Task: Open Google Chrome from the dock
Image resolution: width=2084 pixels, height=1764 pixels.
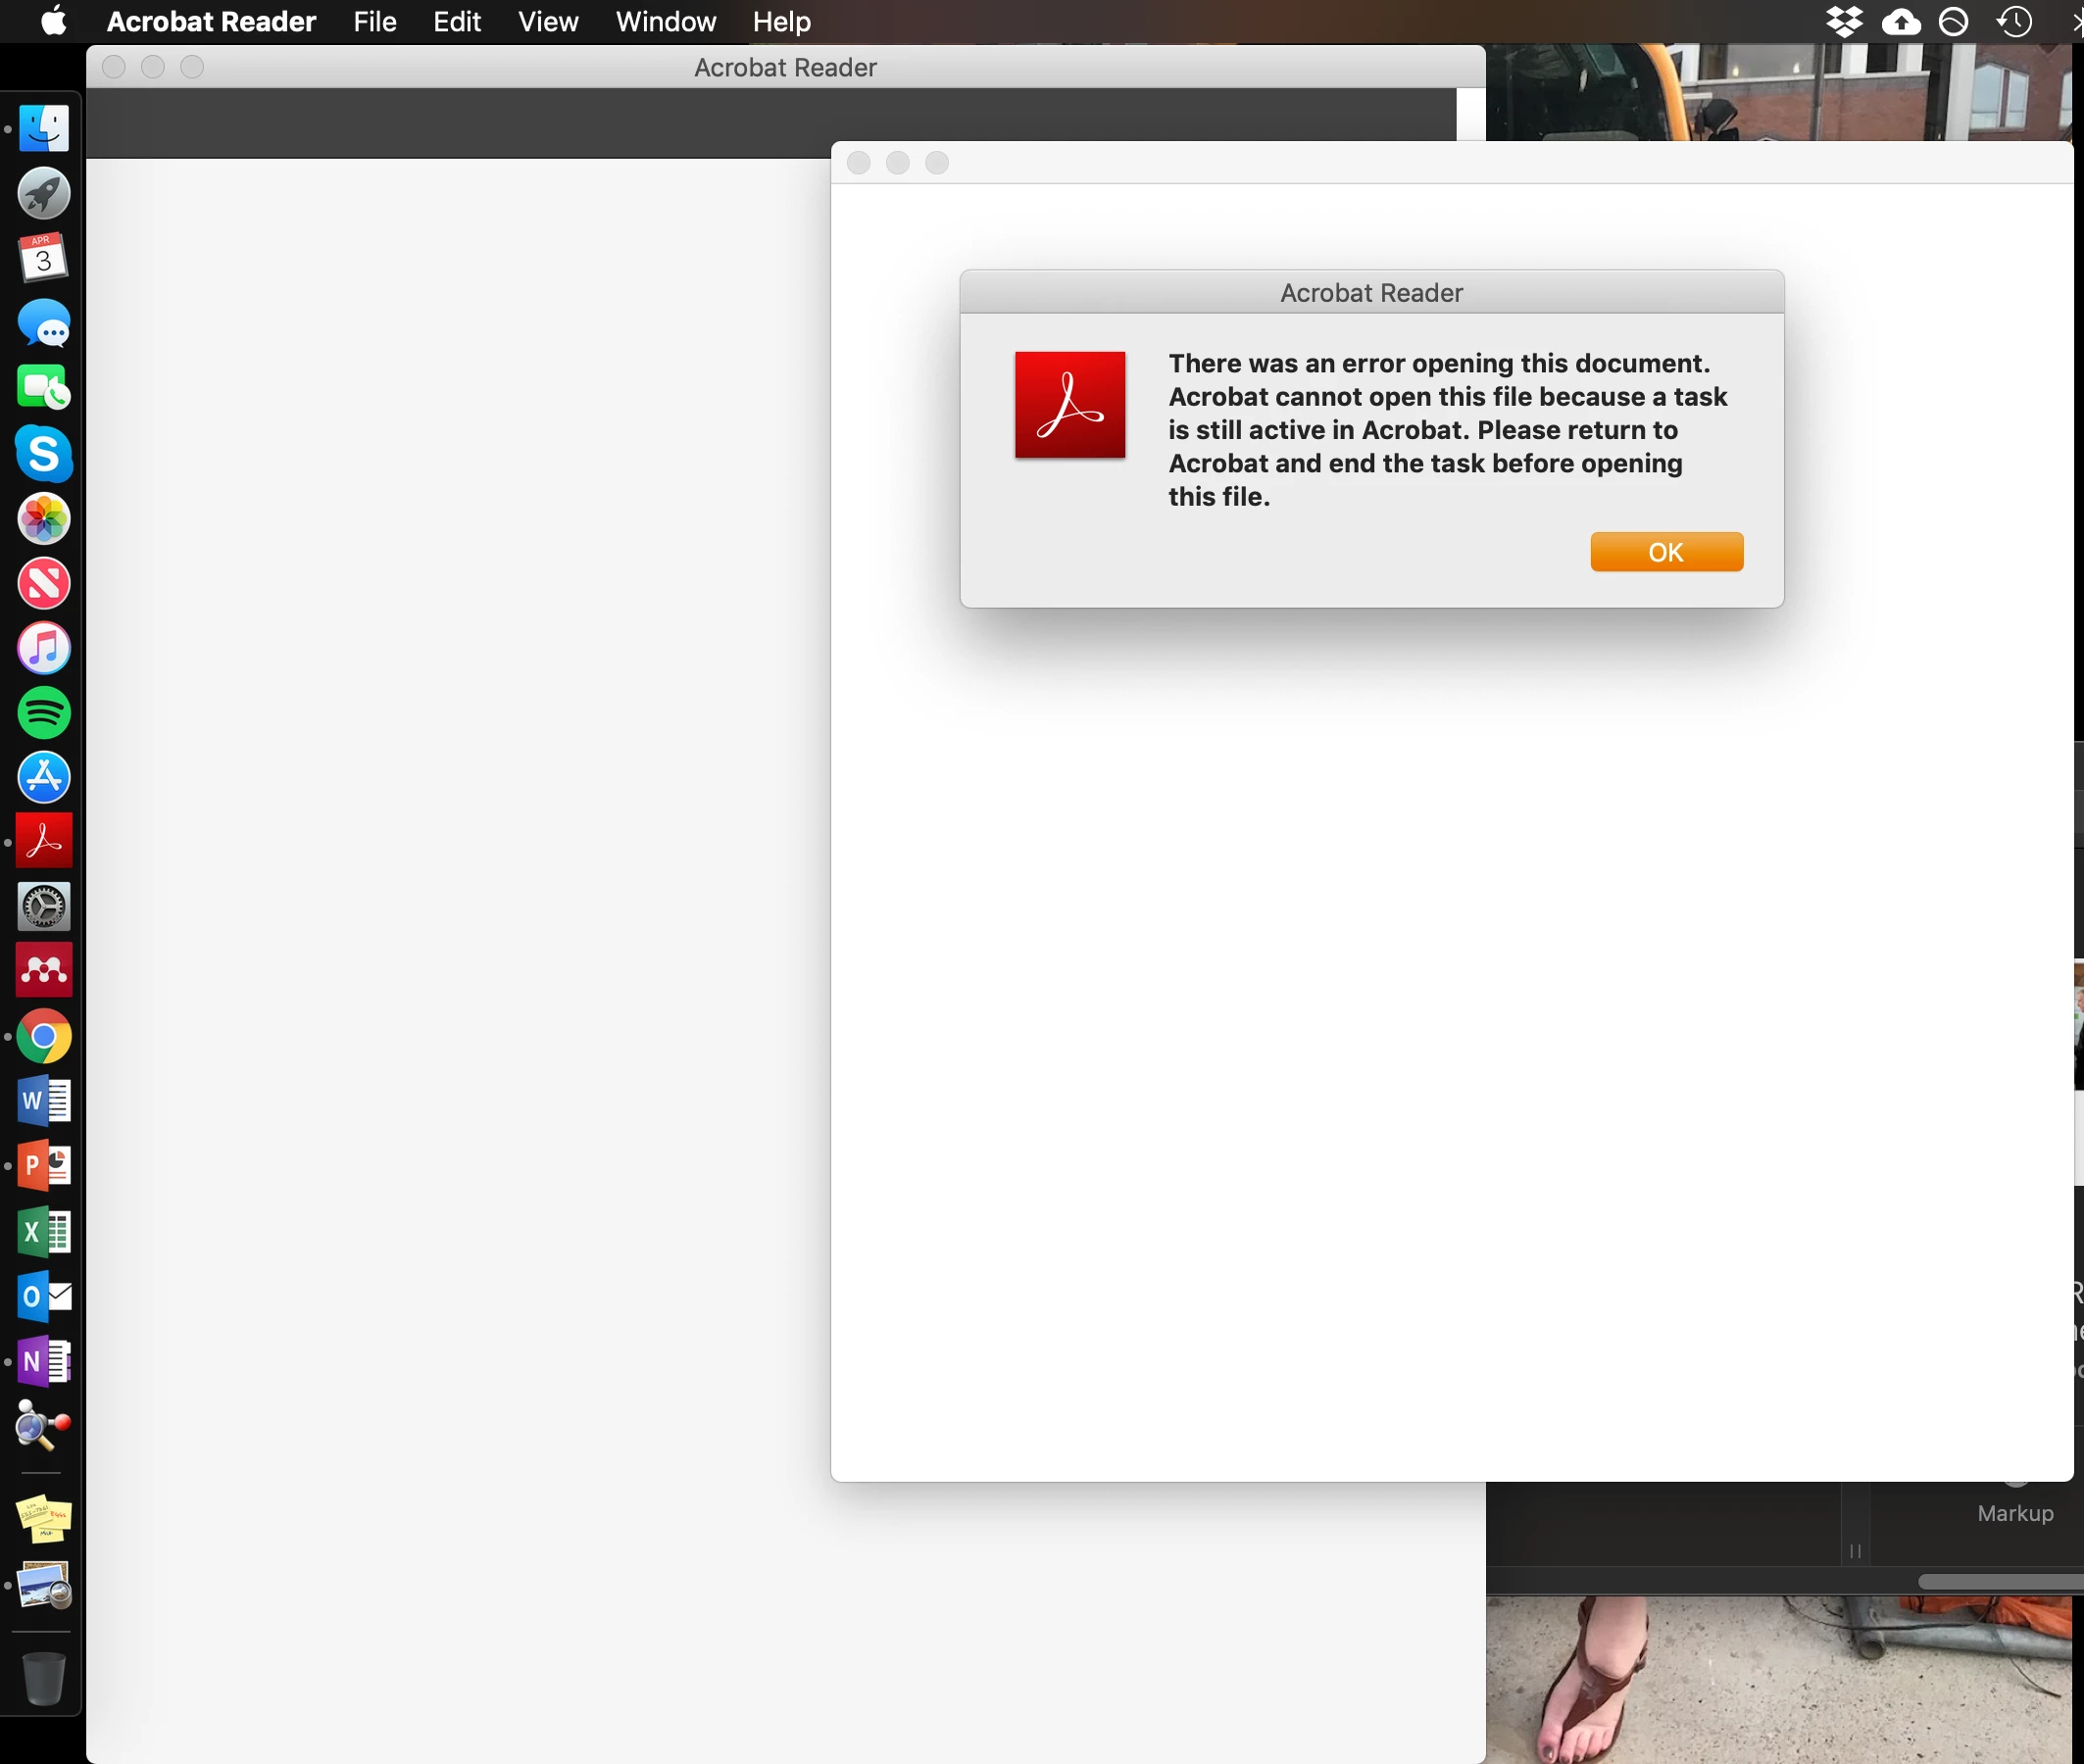Action: click(x=44, y=1036)
